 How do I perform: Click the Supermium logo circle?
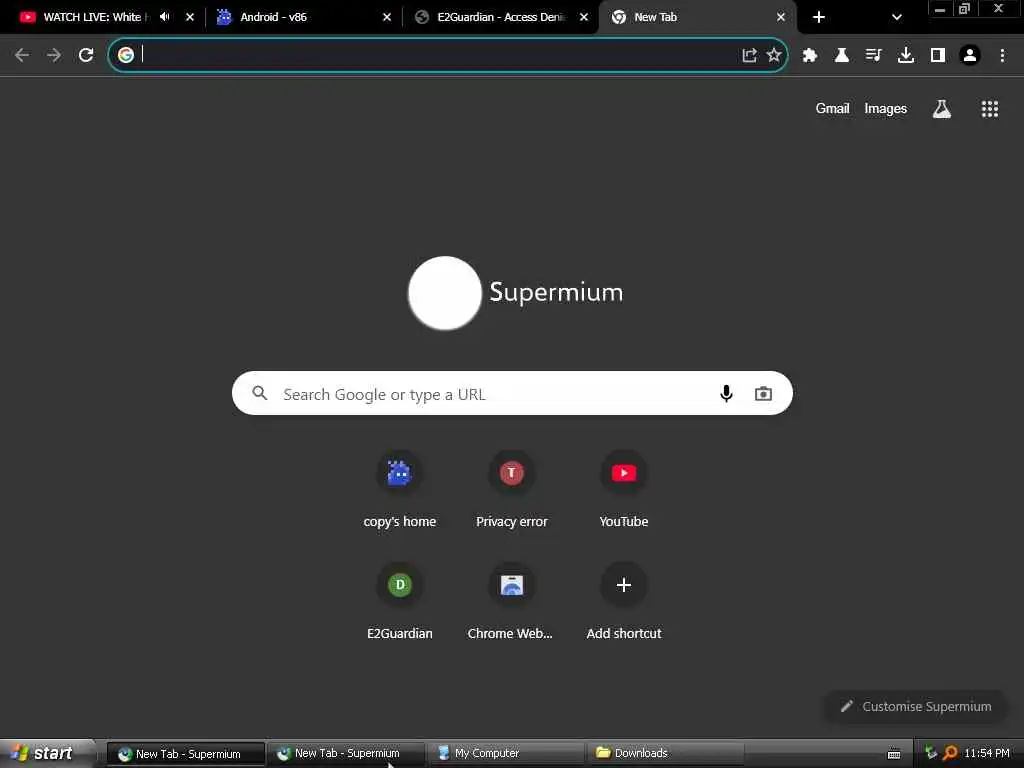tap(445, 293)
